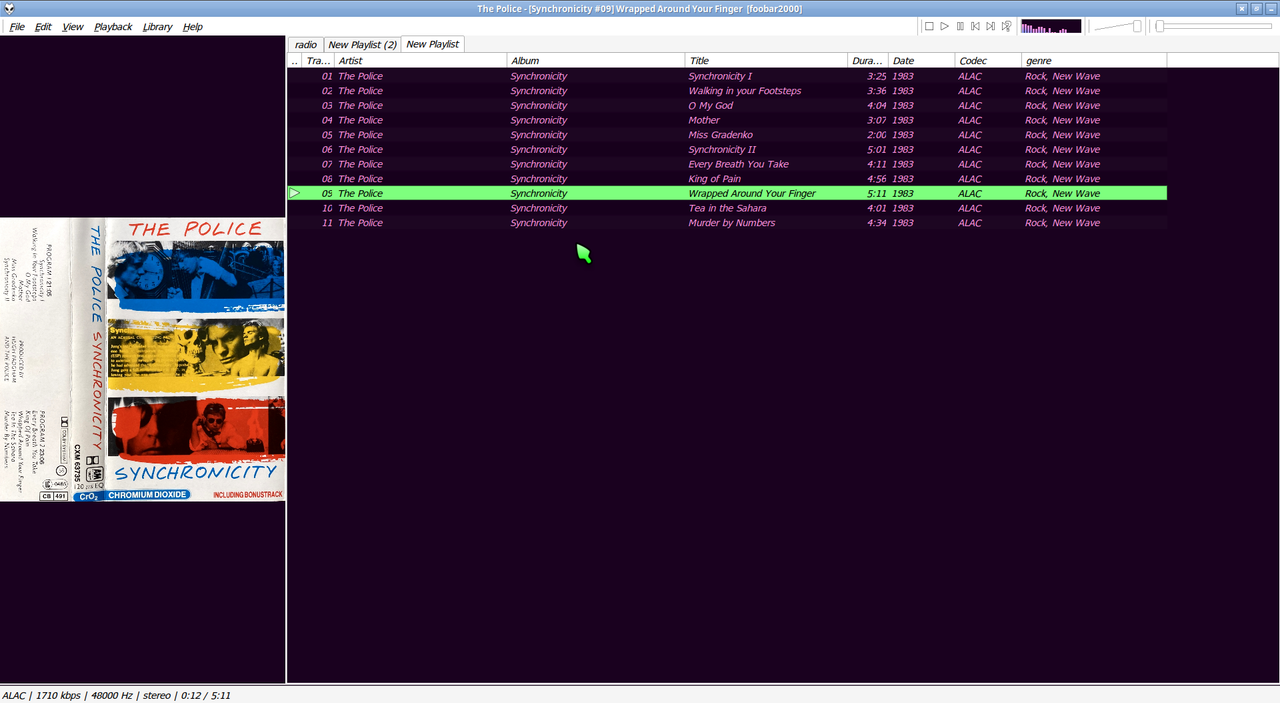
Task: Play a random track
Action: [x=1006, y=26]
